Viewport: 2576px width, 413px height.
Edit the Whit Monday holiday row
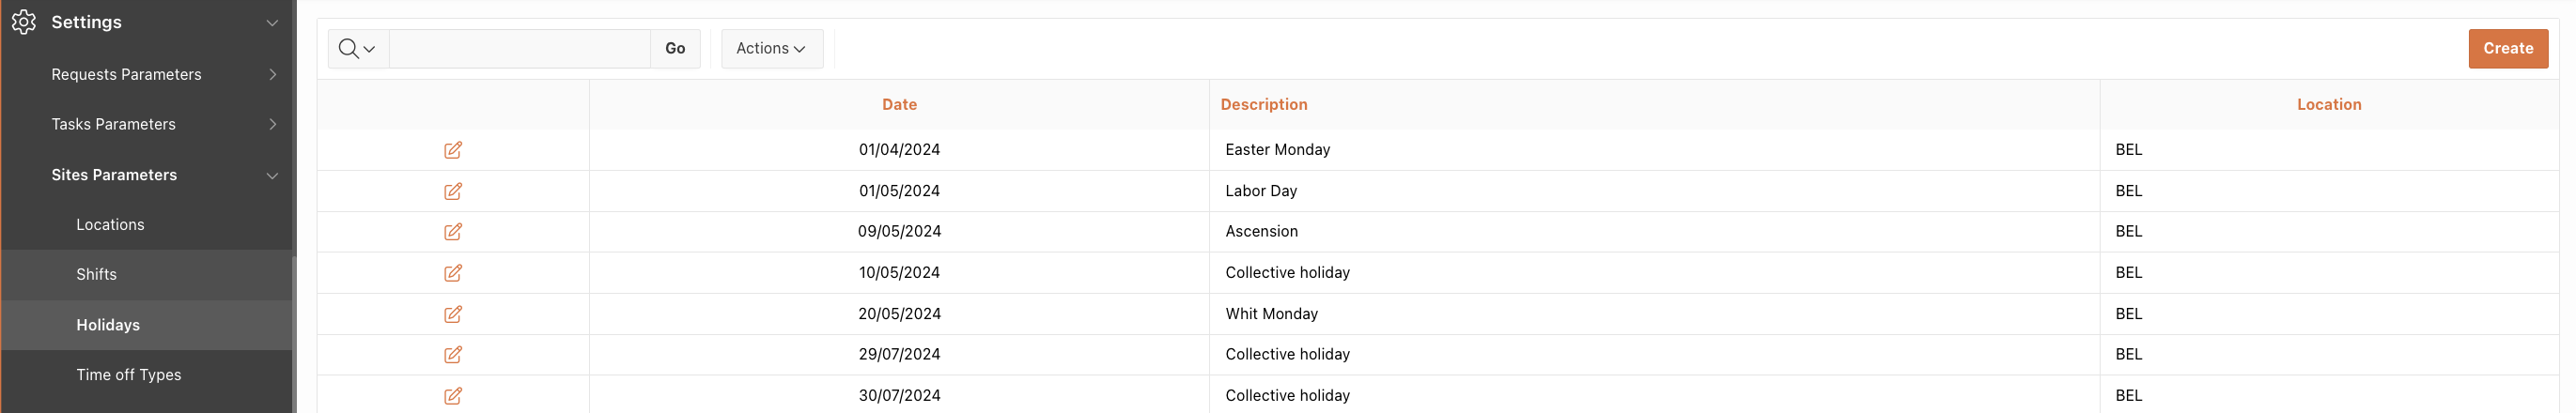[x=453, y=314]
